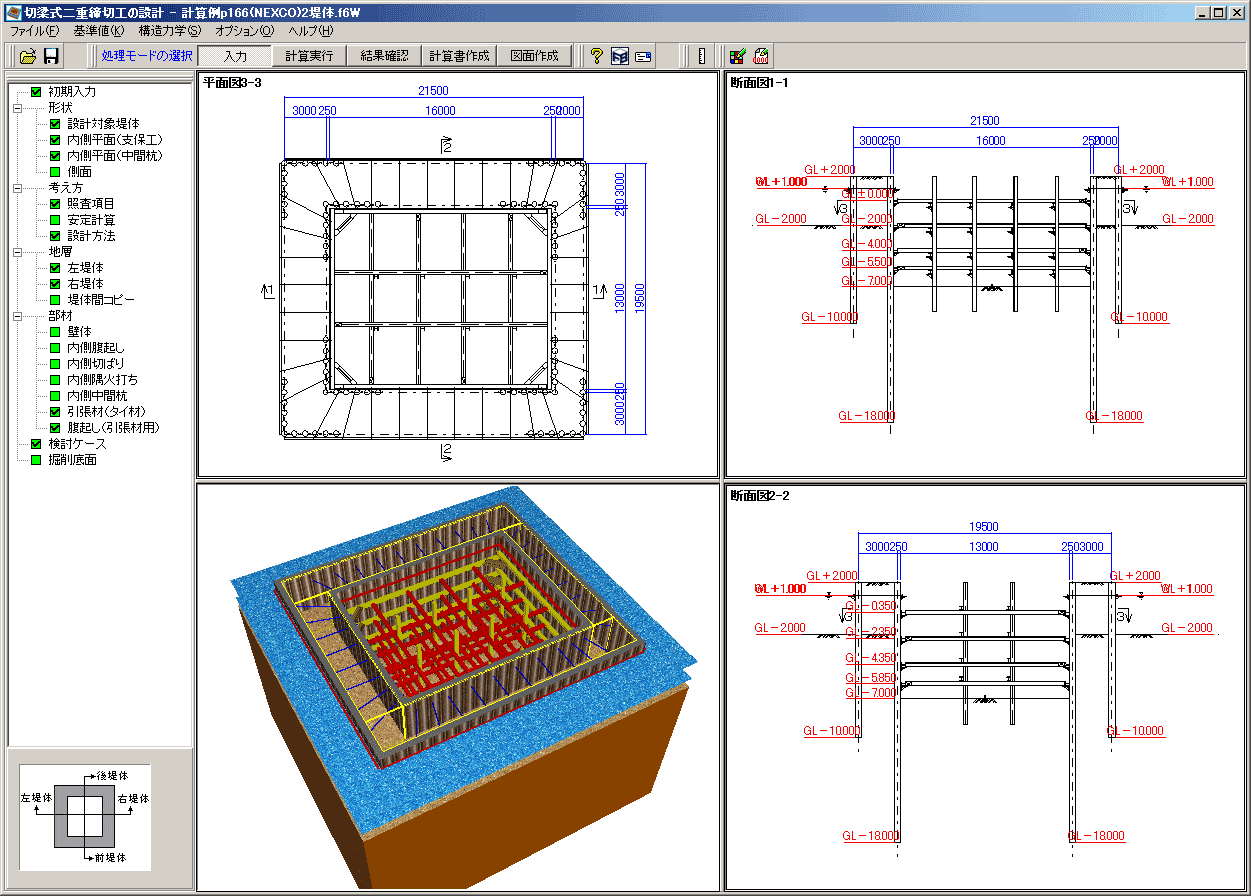Toggle the 設計対象堤体 checkbox

coord(55,124)
